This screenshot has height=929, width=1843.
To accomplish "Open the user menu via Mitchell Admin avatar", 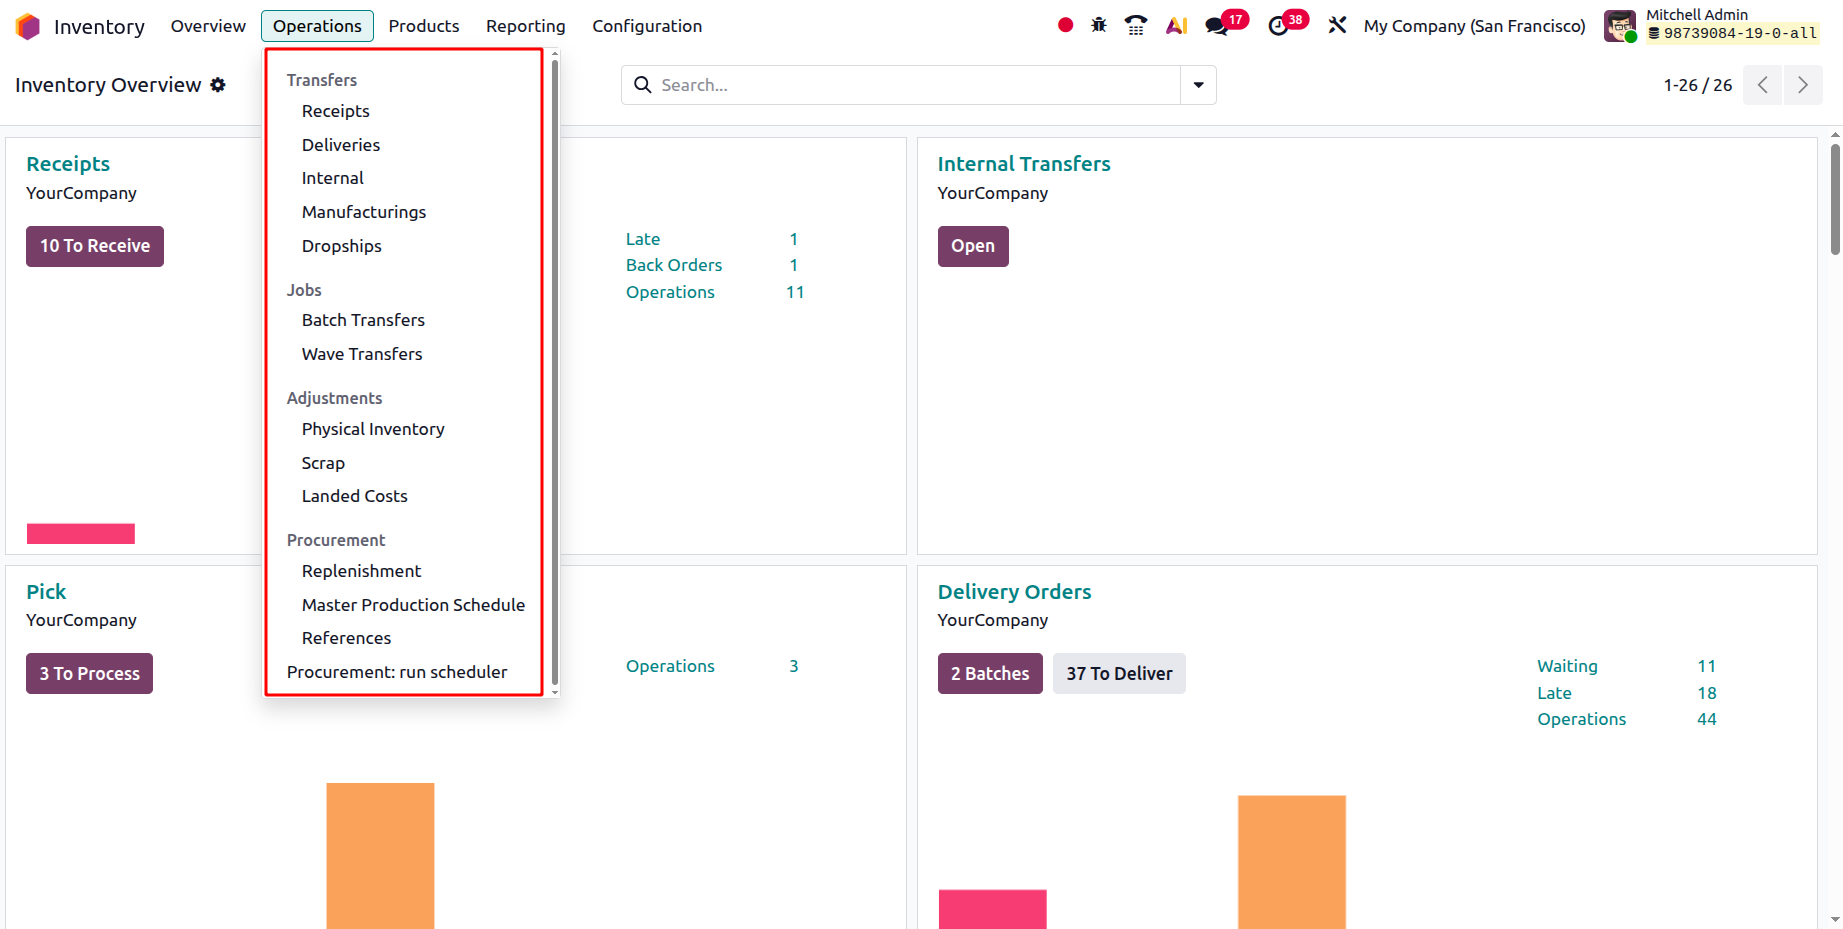I will pos(1619,26).
